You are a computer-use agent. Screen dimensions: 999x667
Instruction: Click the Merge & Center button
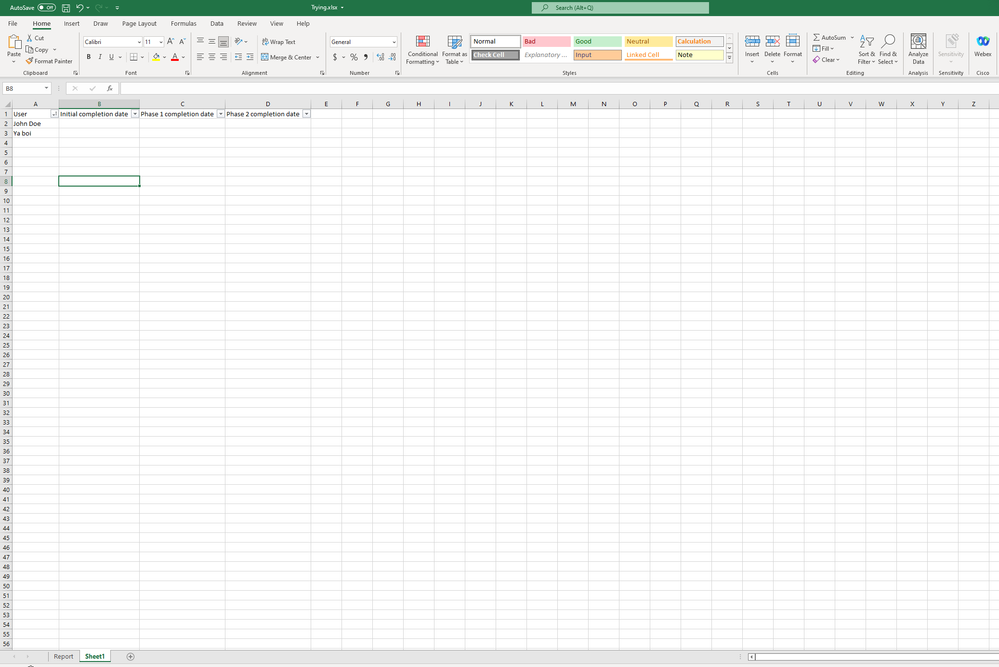pos(286,57)
